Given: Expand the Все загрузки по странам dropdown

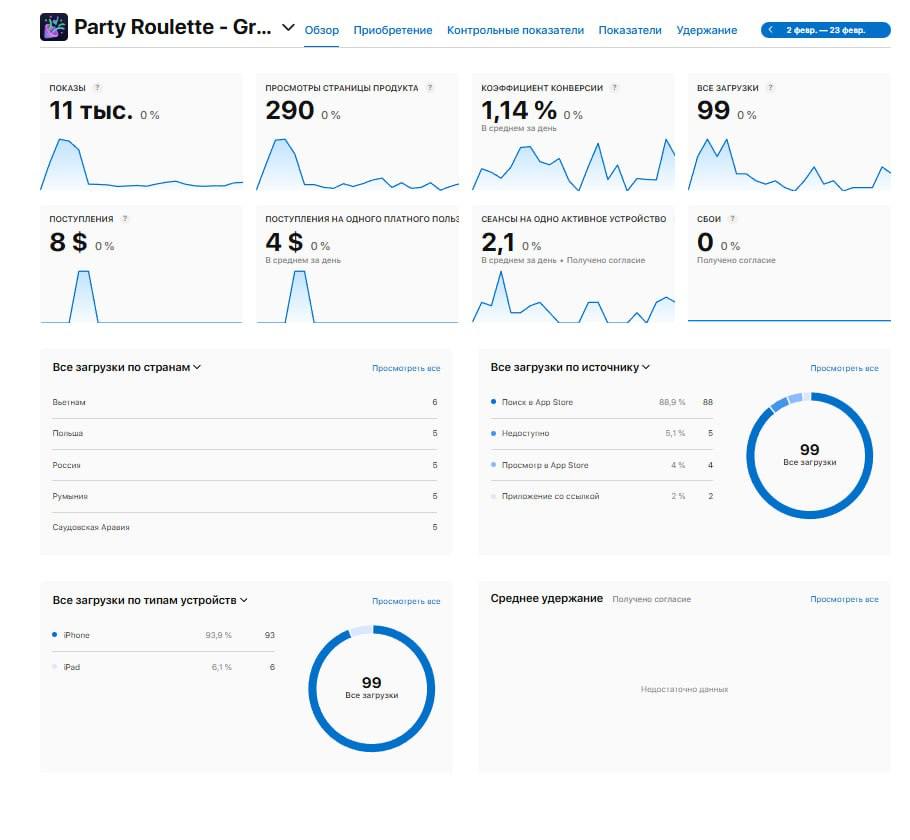Looking at the screenshot, I should (x=200, y=367).
